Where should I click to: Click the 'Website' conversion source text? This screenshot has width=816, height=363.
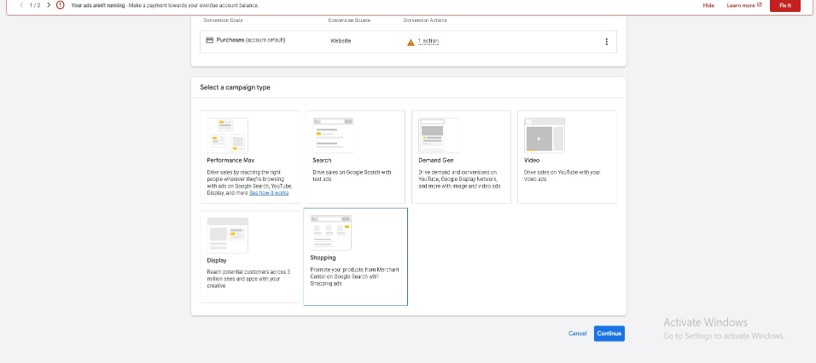pos(340,41)
